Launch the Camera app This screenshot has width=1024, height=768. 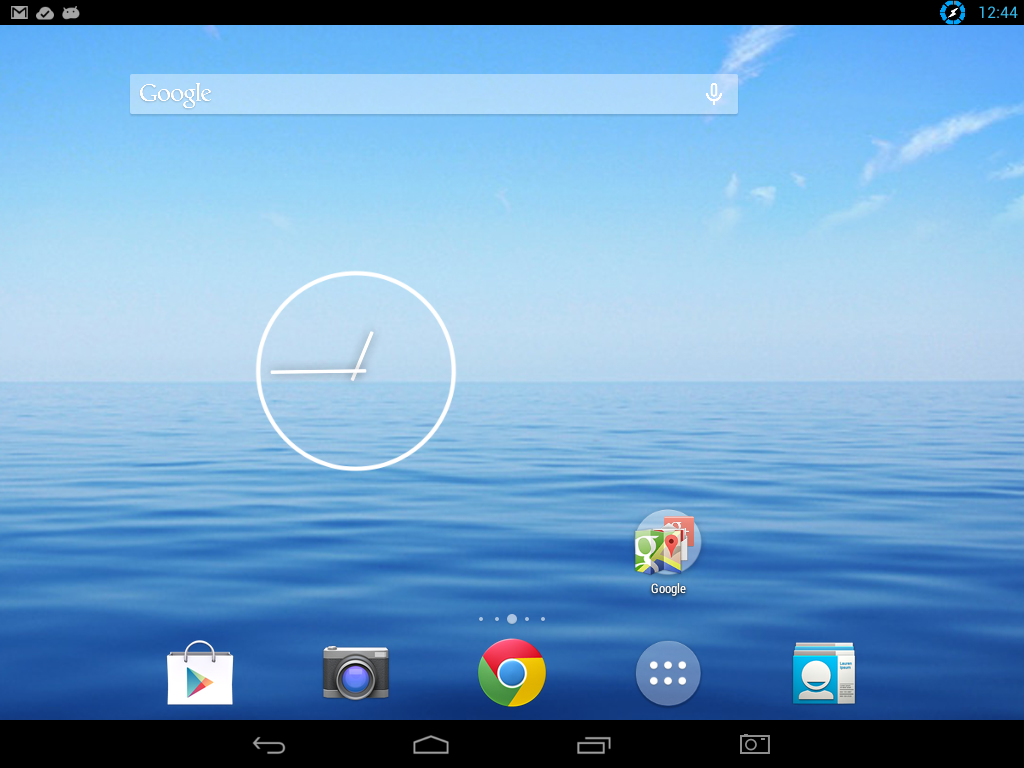tap(356, 673)
